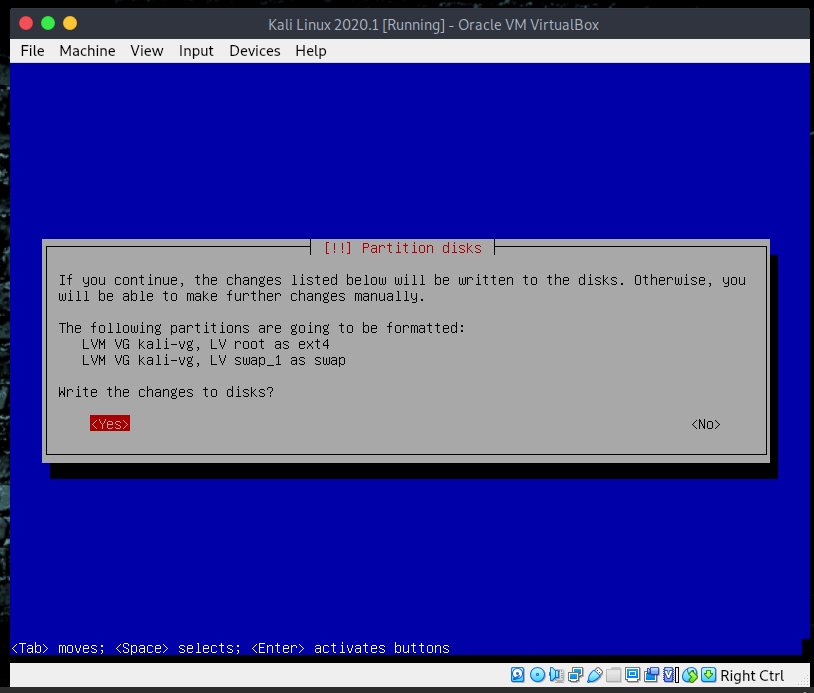
Task: Click the 'Write the changes to disks?' prompt
Action: coord(166,392)
